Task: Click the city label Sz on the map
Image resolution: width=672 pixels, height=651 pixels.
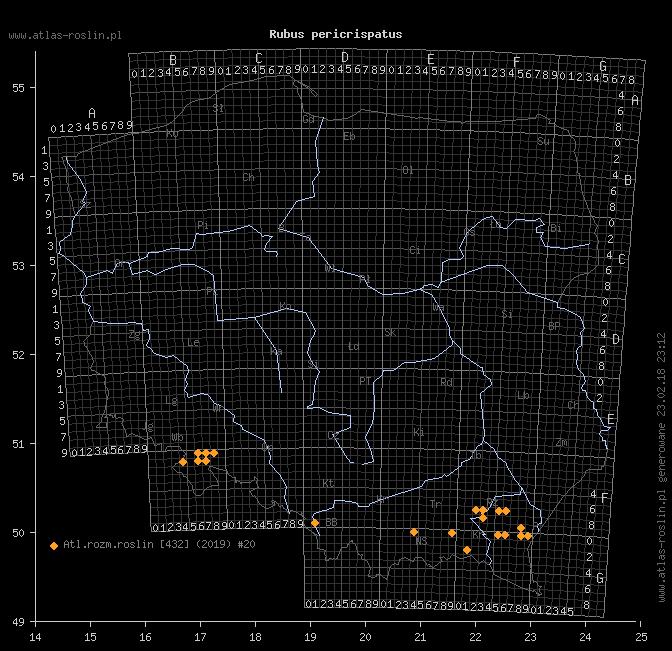Action: (85, 204)
